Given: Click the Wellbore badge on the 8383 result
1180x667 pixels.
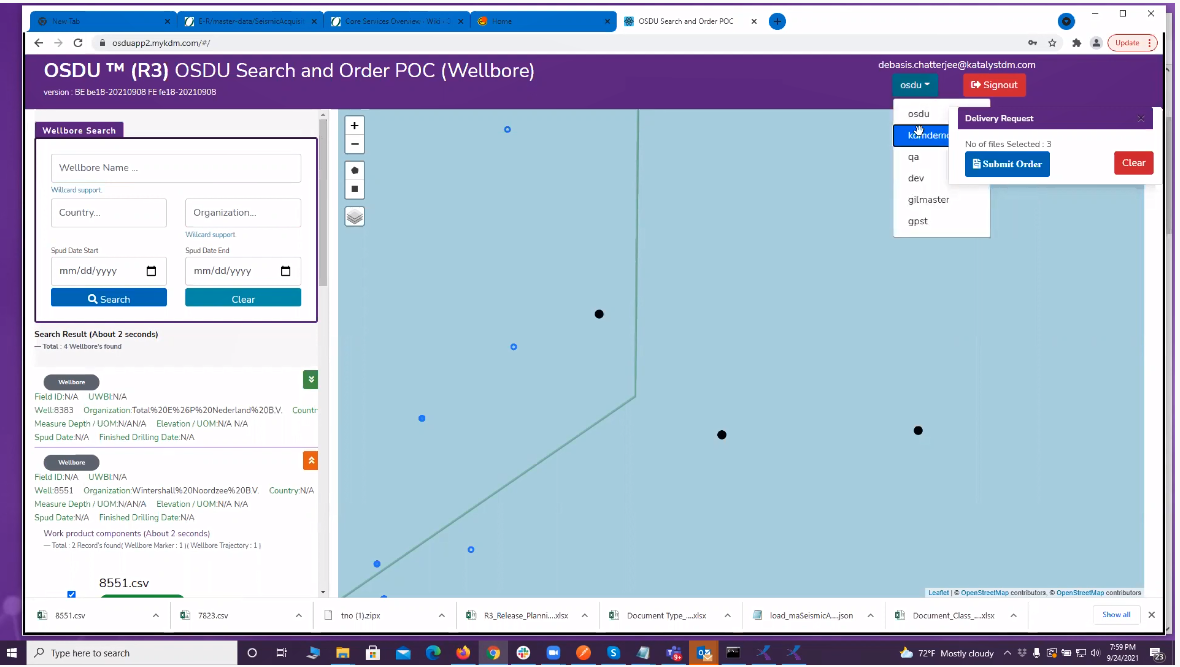Looking at the screenshot, I should click(71, 382).
